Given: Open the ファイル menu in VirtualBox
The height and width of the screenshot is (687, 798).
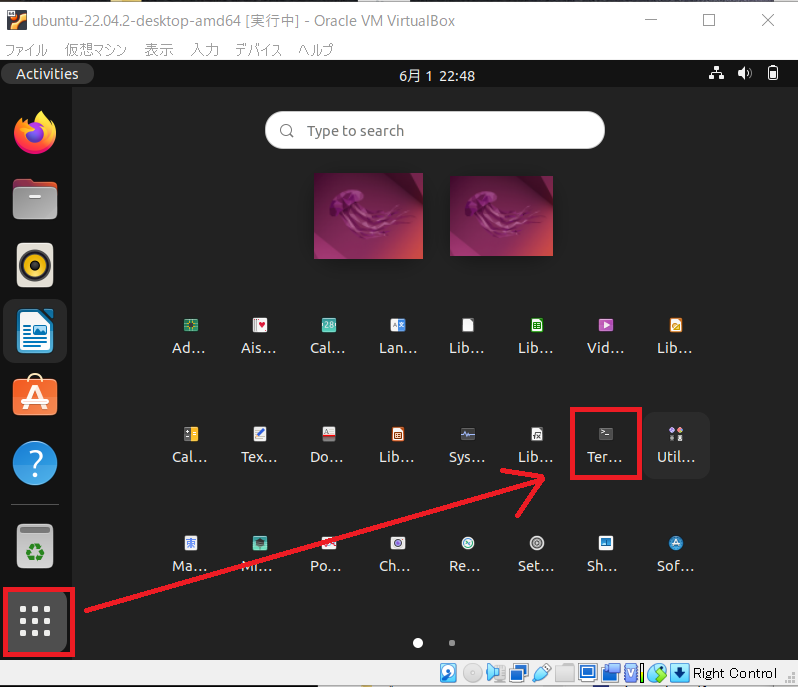Looking at the screenshot, I should pyautogui.click(x=27, y=49).
